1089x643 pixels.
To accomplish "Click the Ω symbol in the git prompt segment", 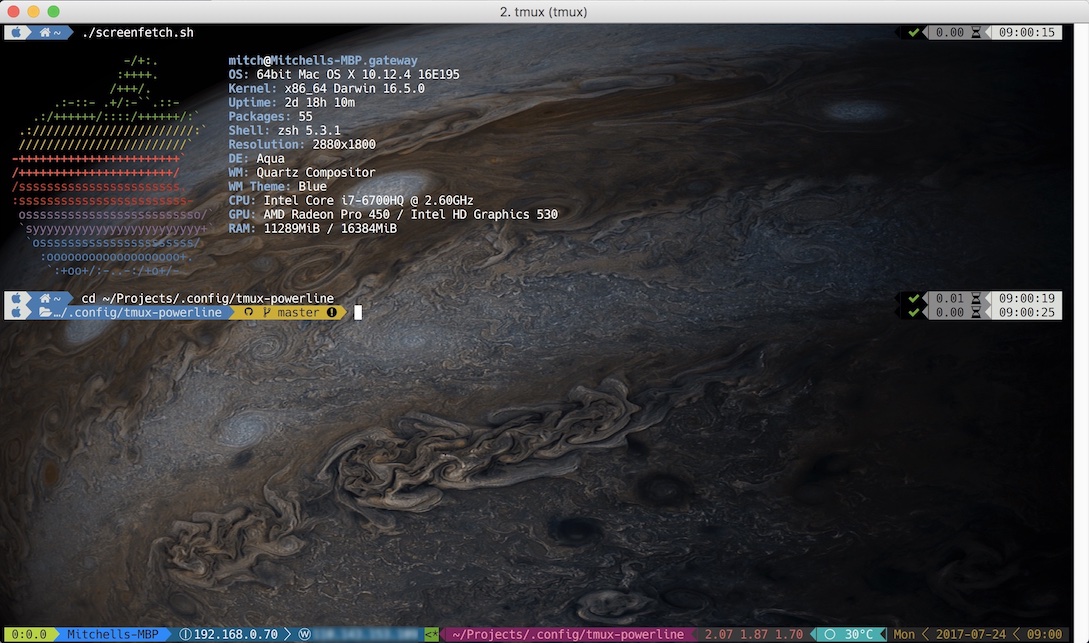I will pos(250,311).
